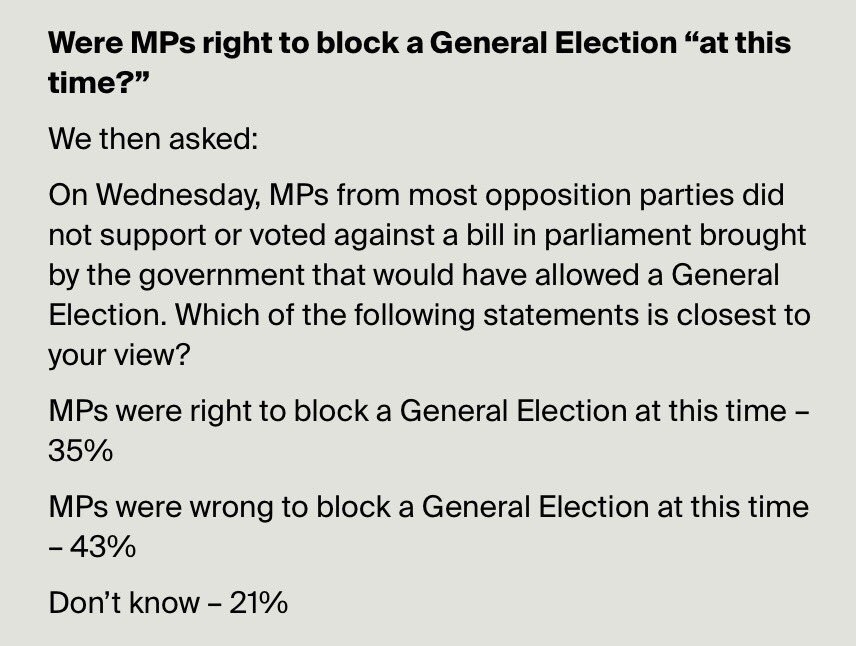This screenshot has width=856, height=646.
Task: Click the 'by the government that would' line
Action: (413, 275)
